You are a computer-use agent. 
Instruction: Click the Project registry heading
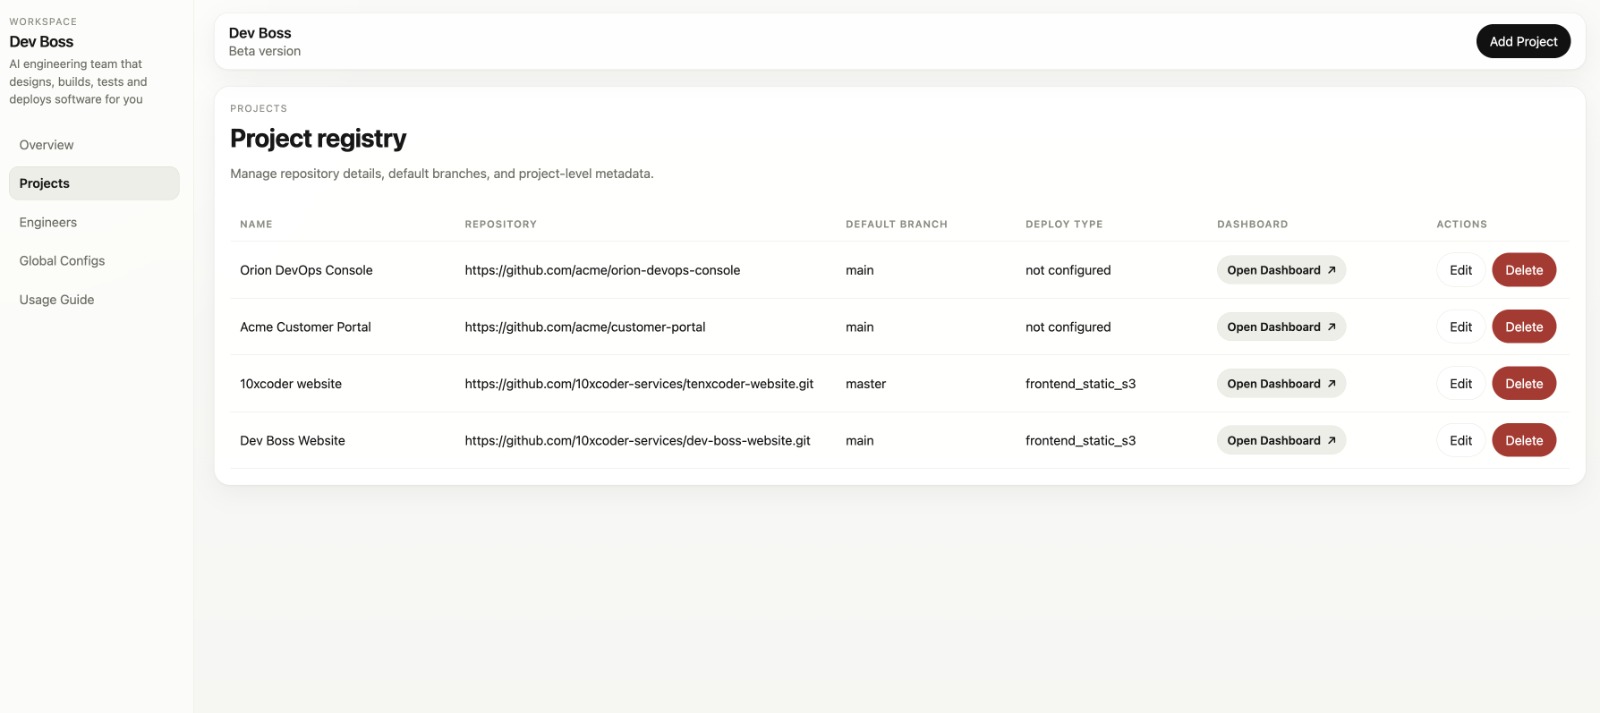coord(318,139)
